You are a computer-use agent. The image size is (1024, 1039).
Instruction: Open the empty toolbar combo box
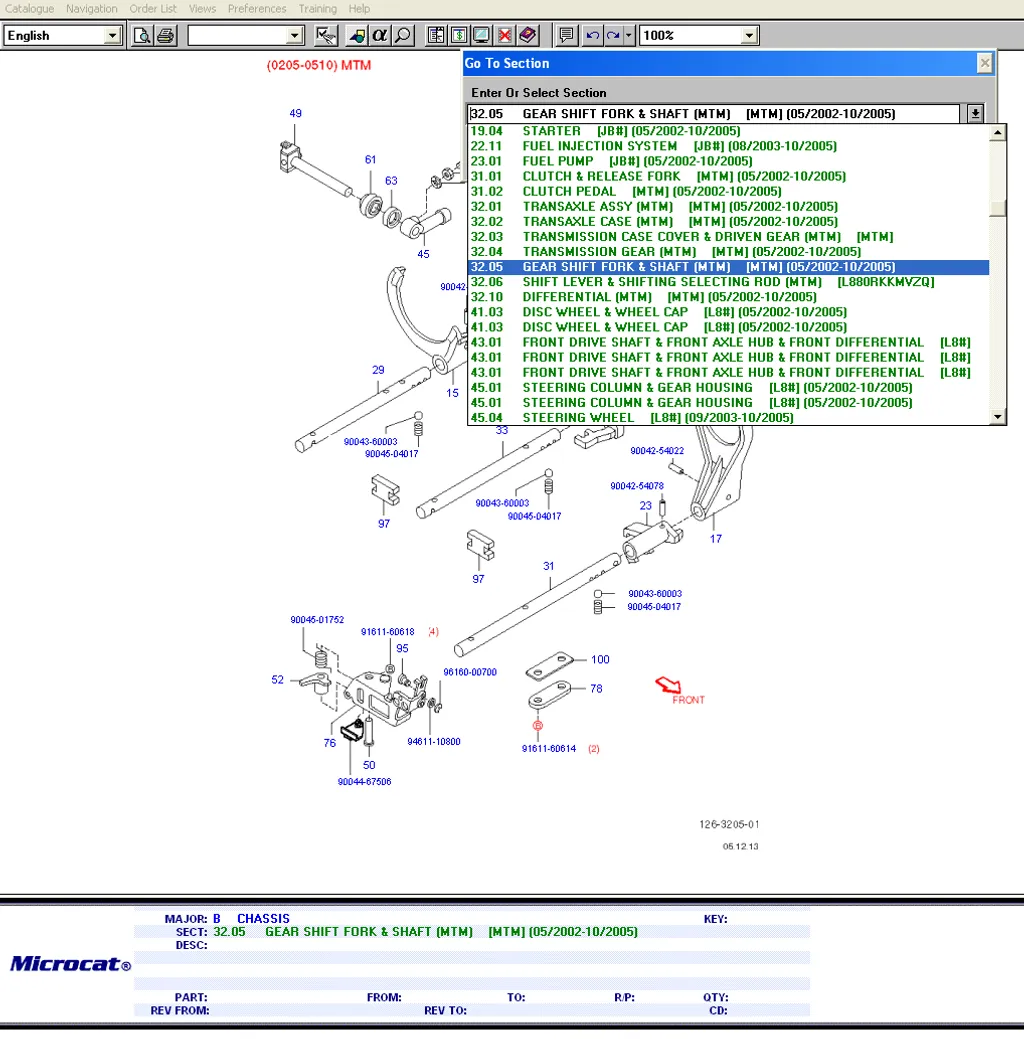pos(294,36)
